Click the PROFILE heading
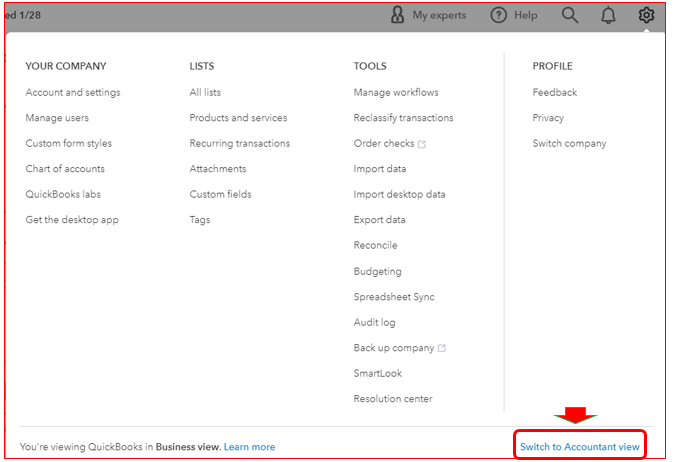The height and width of the screenshot is (462, 675). click(x=552, y=66)
